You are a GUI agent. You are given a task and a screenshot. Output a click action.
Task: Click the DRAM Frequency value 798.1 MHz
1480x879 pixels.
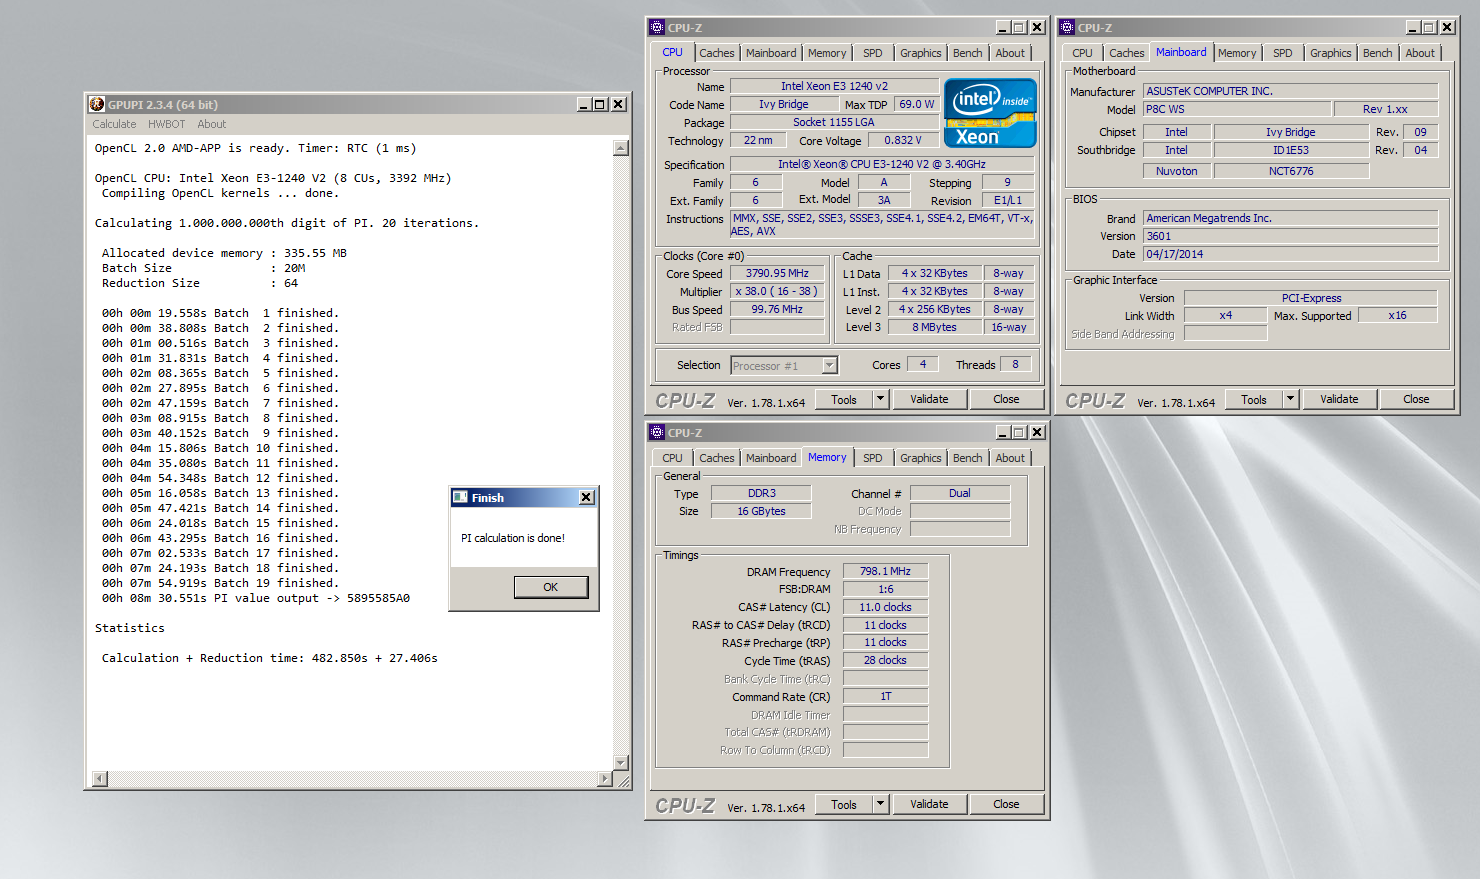pyautogui.click(x=885, y=571)
